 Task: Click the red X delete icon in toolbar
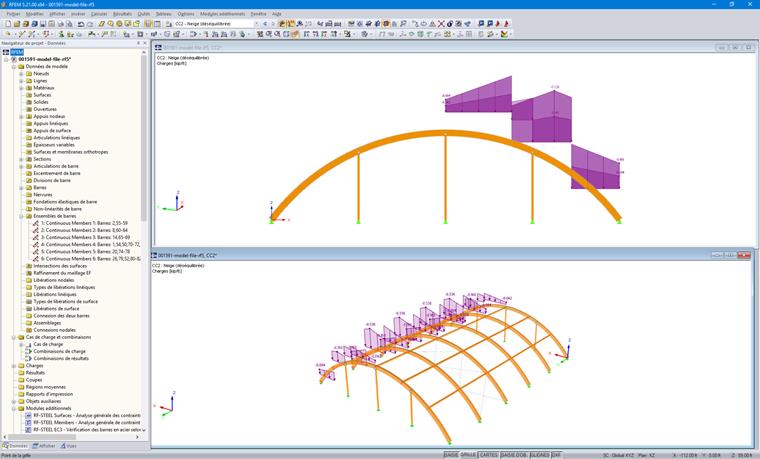441,24
